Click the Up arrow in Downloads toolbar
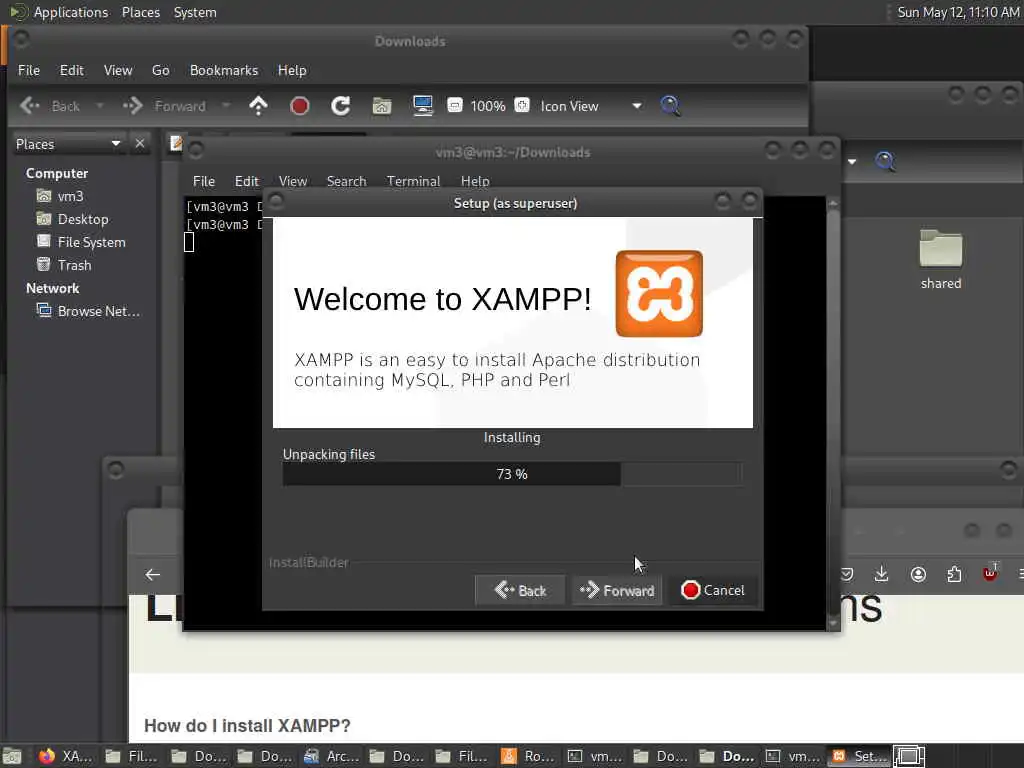 tap(259, 106)
